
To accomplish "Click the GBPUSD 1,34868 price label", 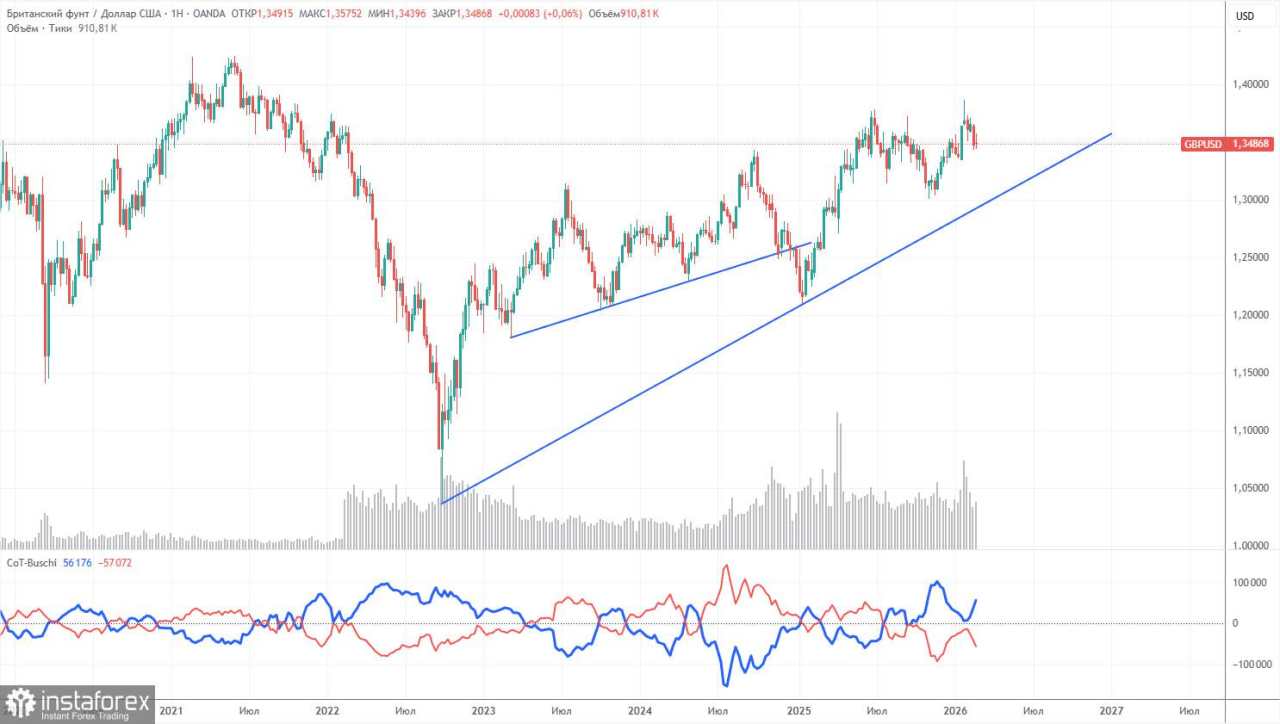I will pyautogui.click(x=1228, y=144).
